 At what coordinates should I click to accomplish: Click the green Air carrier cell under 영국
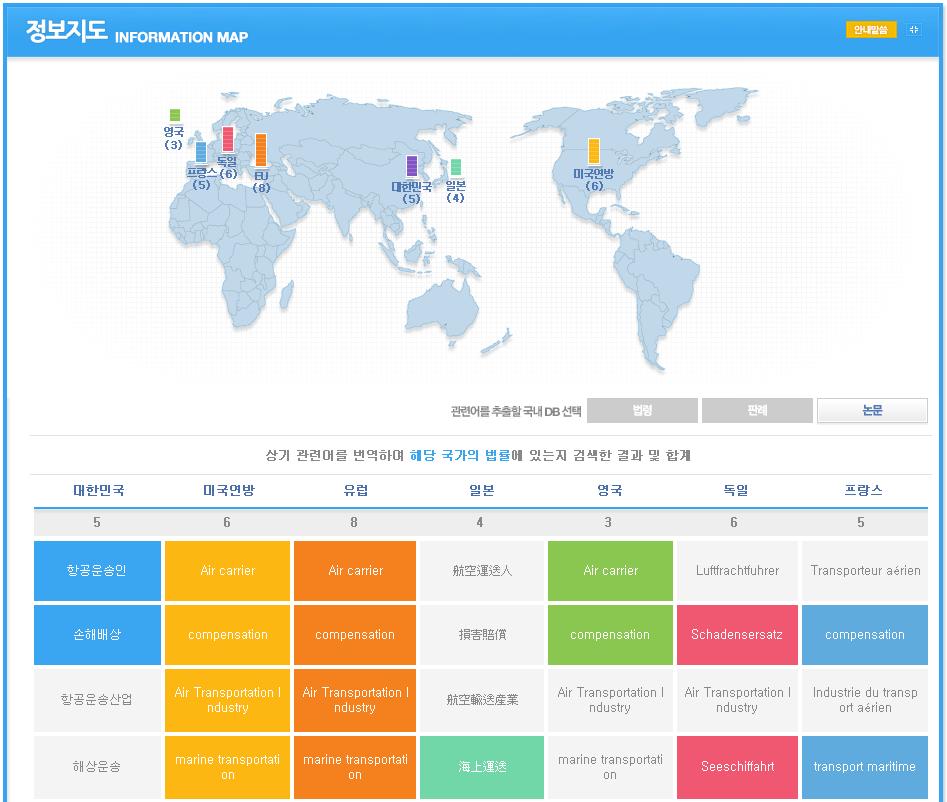(x=609, y=571)
